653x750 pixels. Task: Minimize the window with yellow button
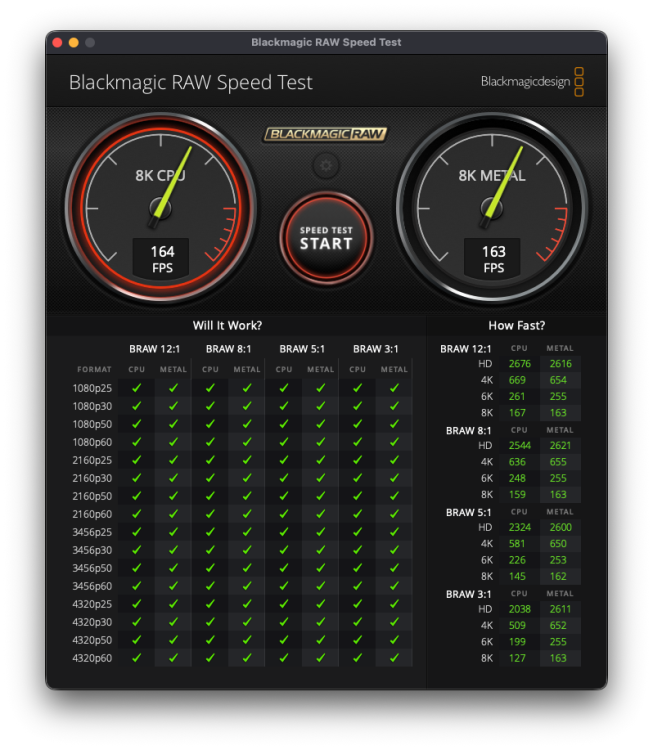tap(74, 43)
